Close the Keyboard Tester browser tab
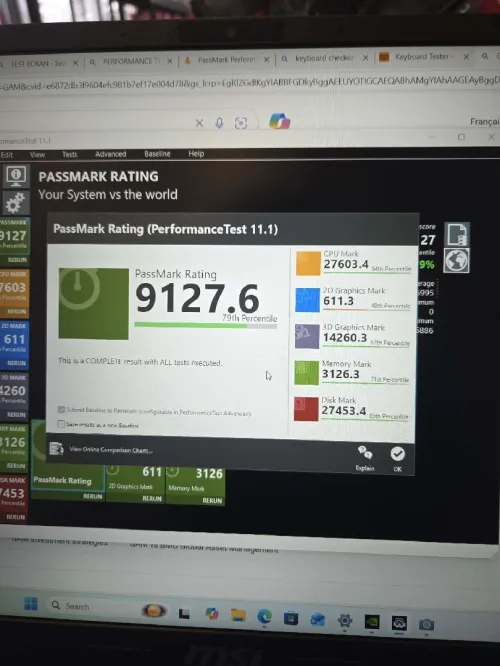Screen dimensions: 500x666 (466, 56)
